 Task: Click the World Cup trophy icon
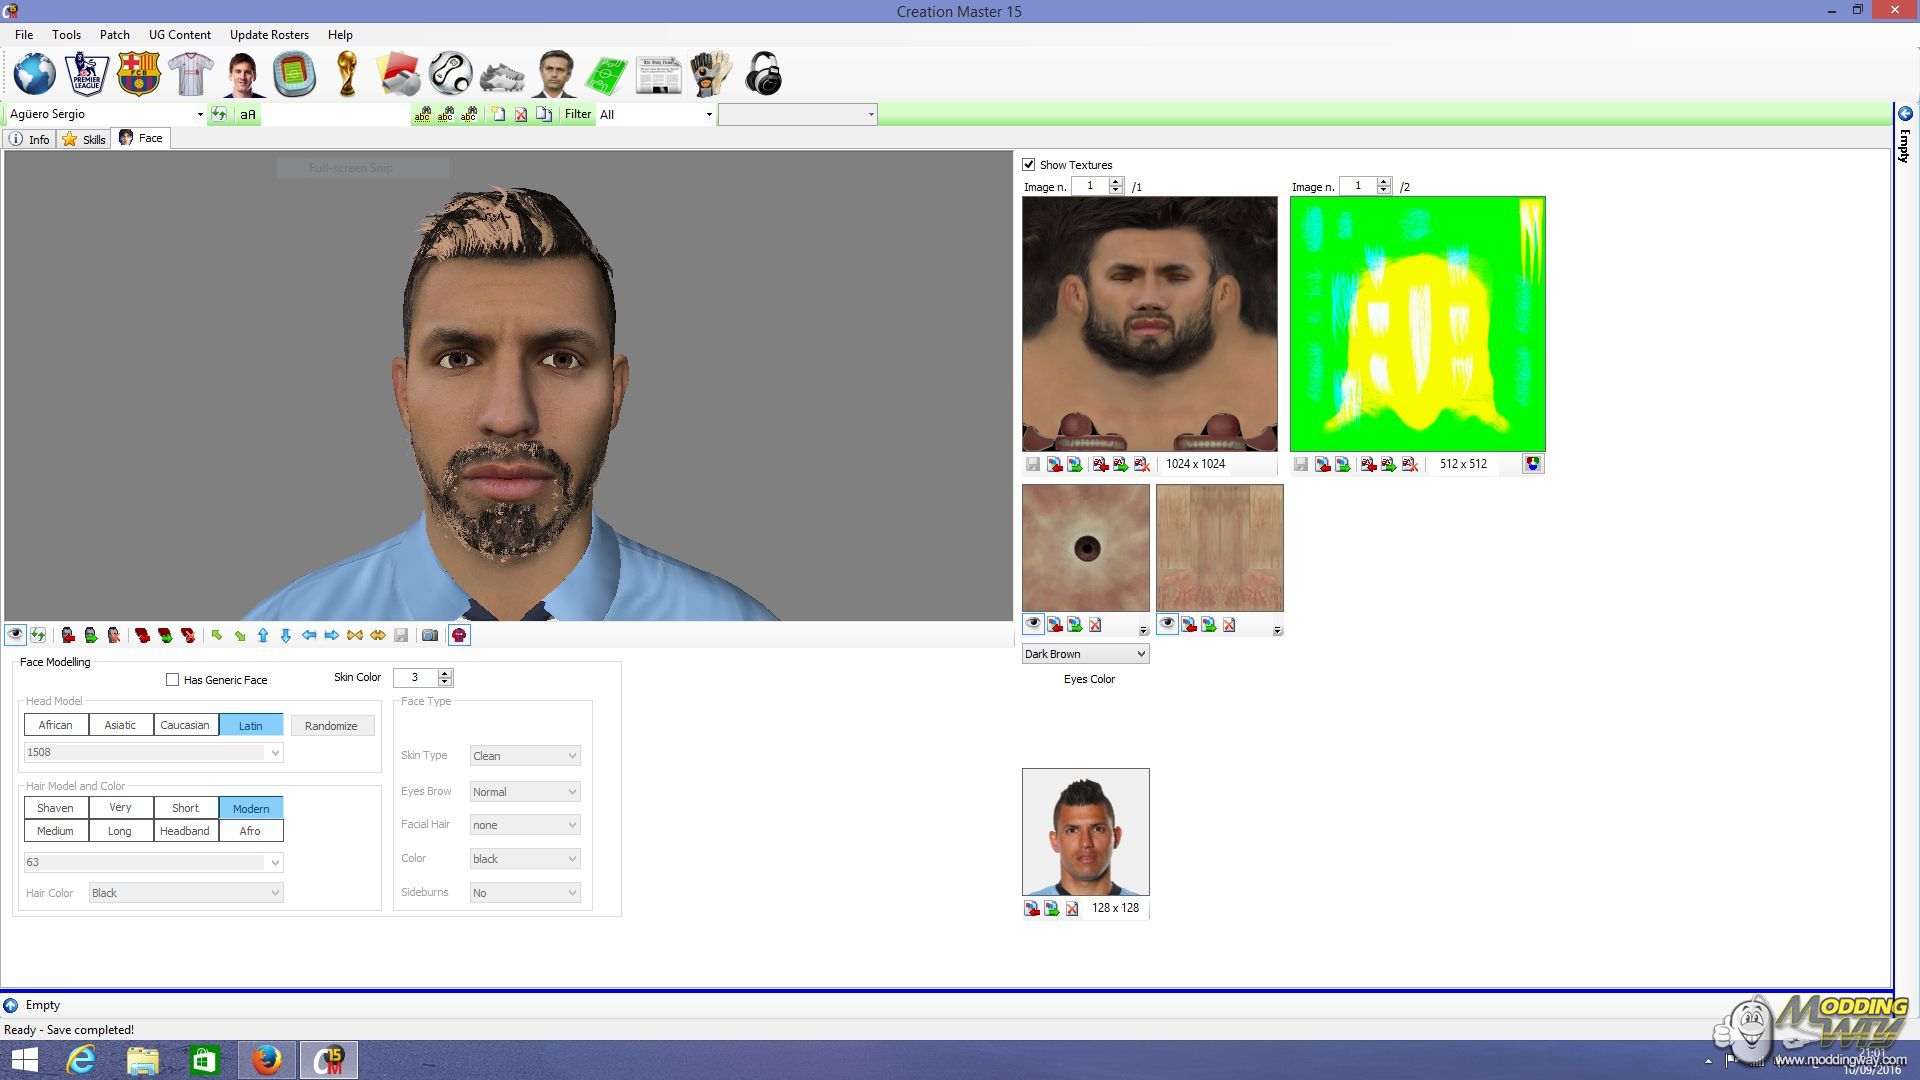tap(347, 74)
